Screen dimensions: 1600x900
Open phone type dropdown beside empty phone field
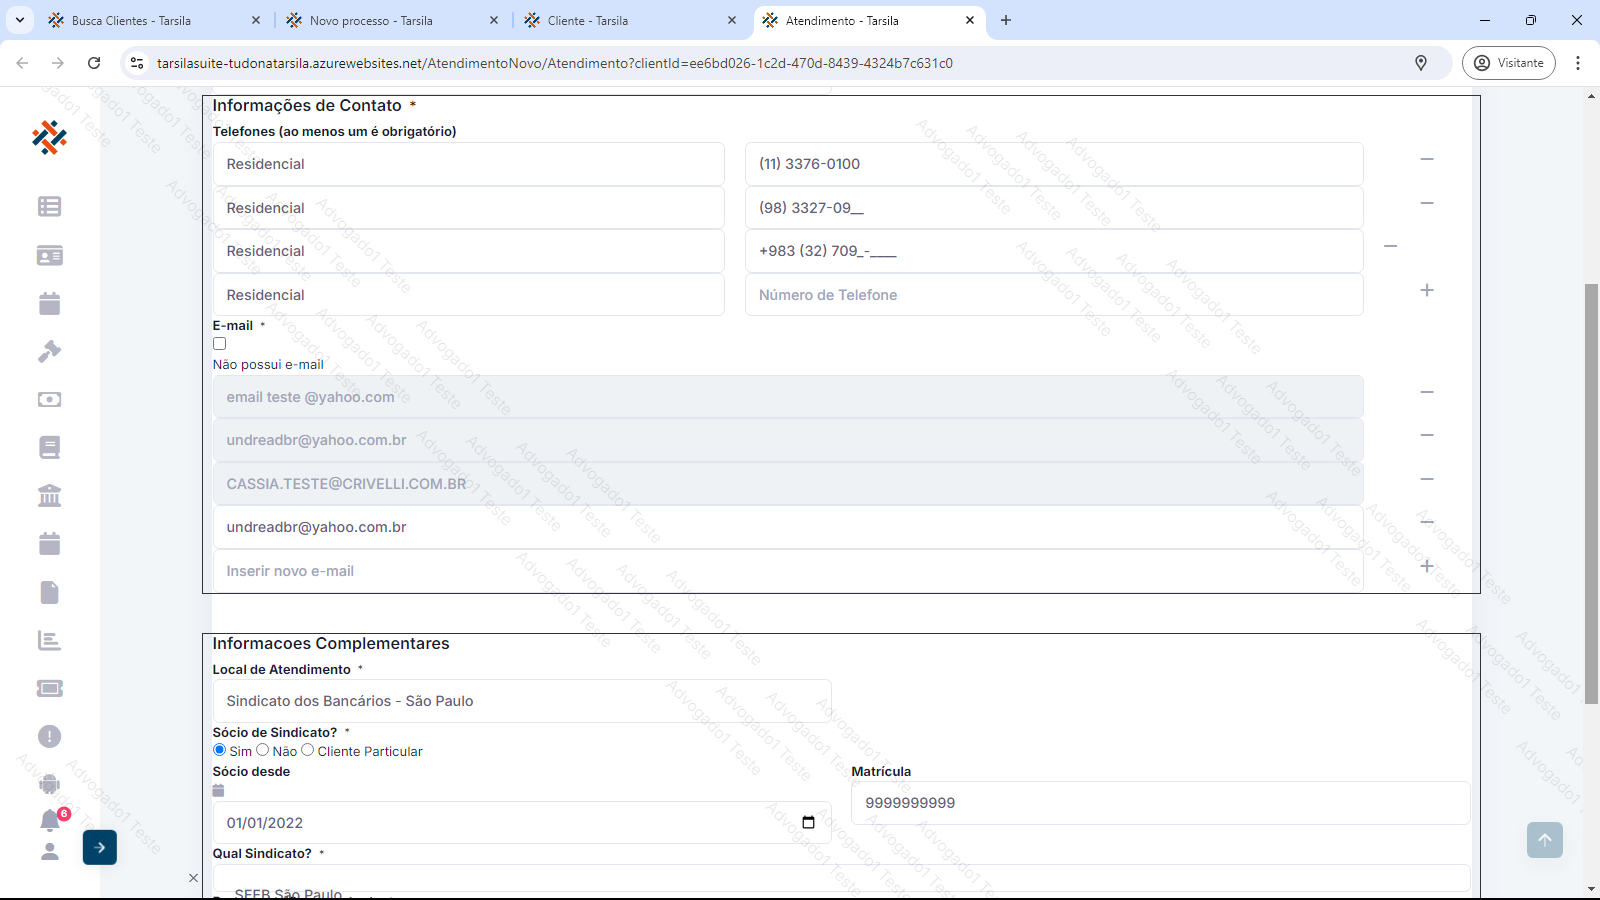pyautogui.click(x=468, y=295)
